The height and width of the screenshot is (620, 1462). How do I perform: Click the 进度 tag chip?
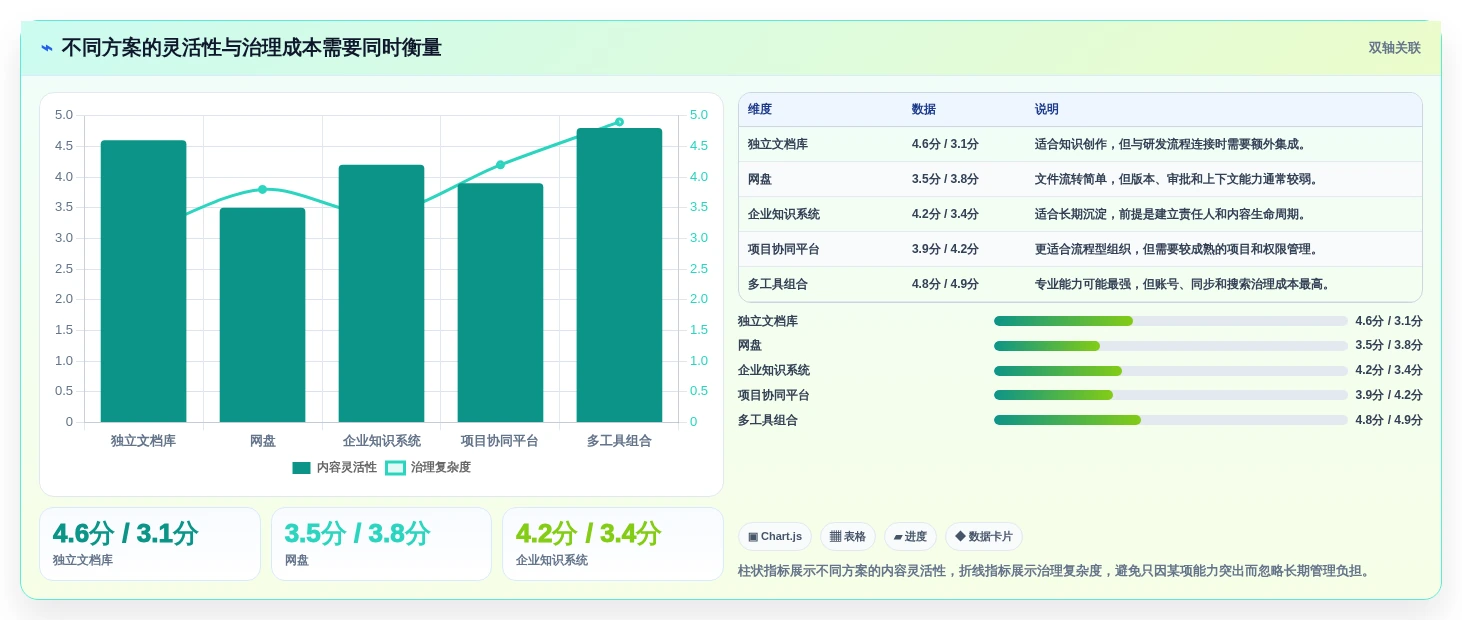(910, 536)
